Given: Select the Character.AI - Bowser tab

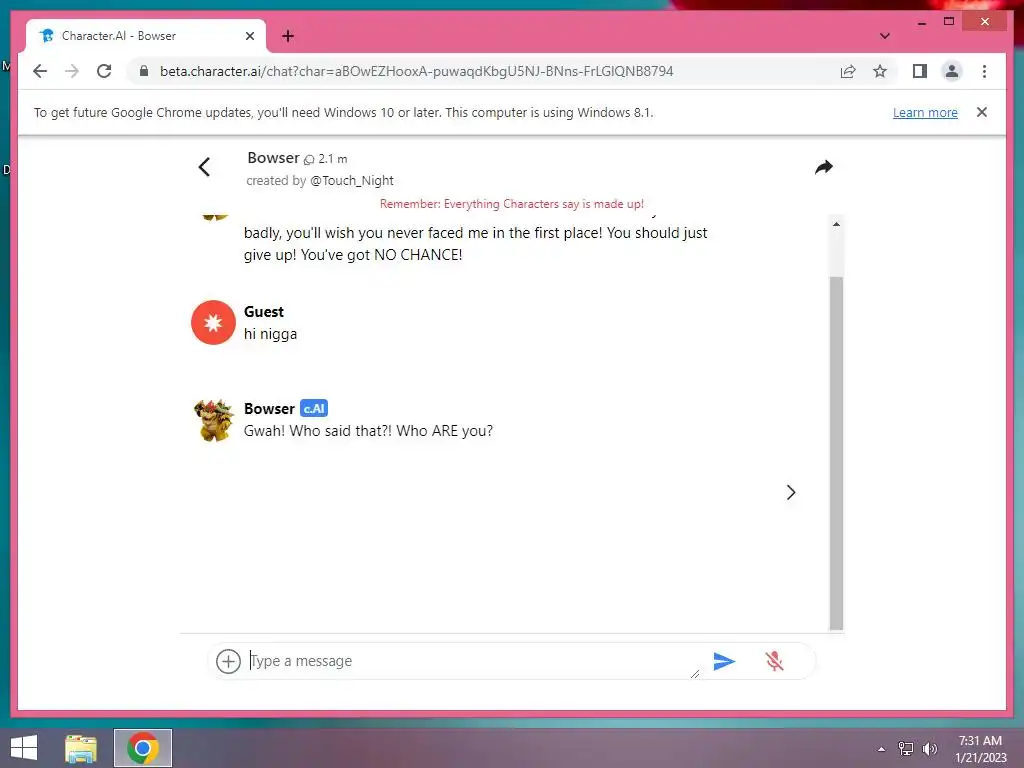Looking at the screenshot, I should (x=146, y=36).
